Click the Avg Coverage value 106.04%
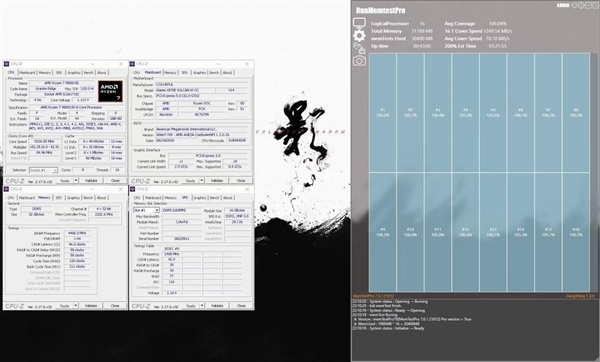The width and height of the screenshot is (600, 362). 497,23
